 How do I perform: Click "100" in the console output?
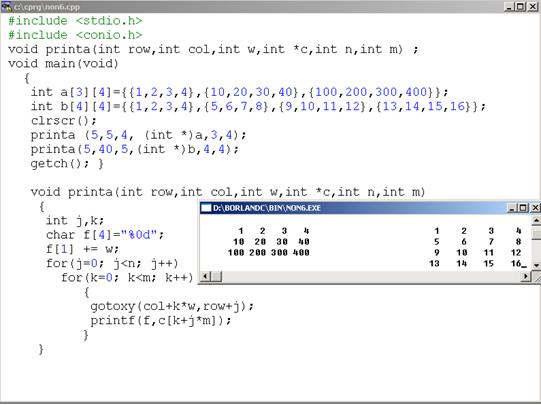[x=236, y=253]
